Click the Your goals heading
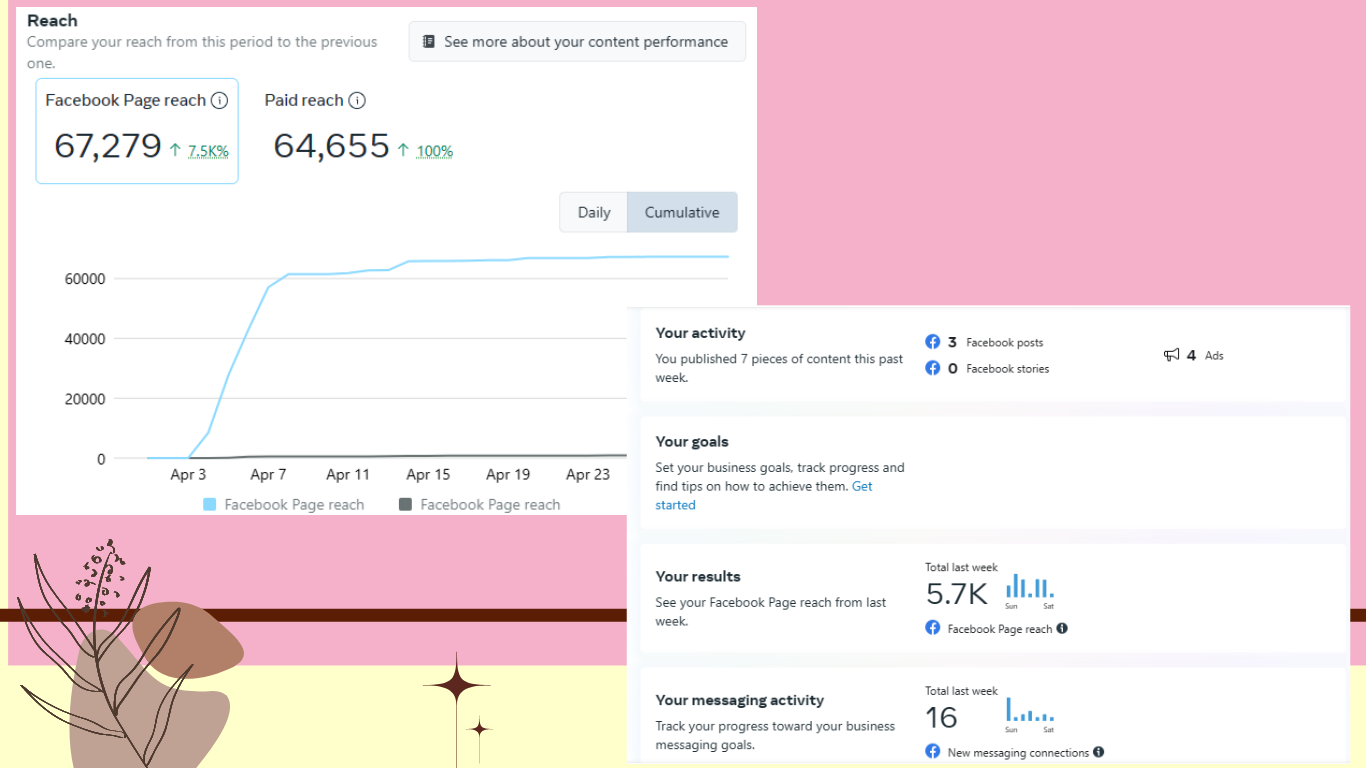Viewport: 1366px width, 768px height. (x=692, y=442)
